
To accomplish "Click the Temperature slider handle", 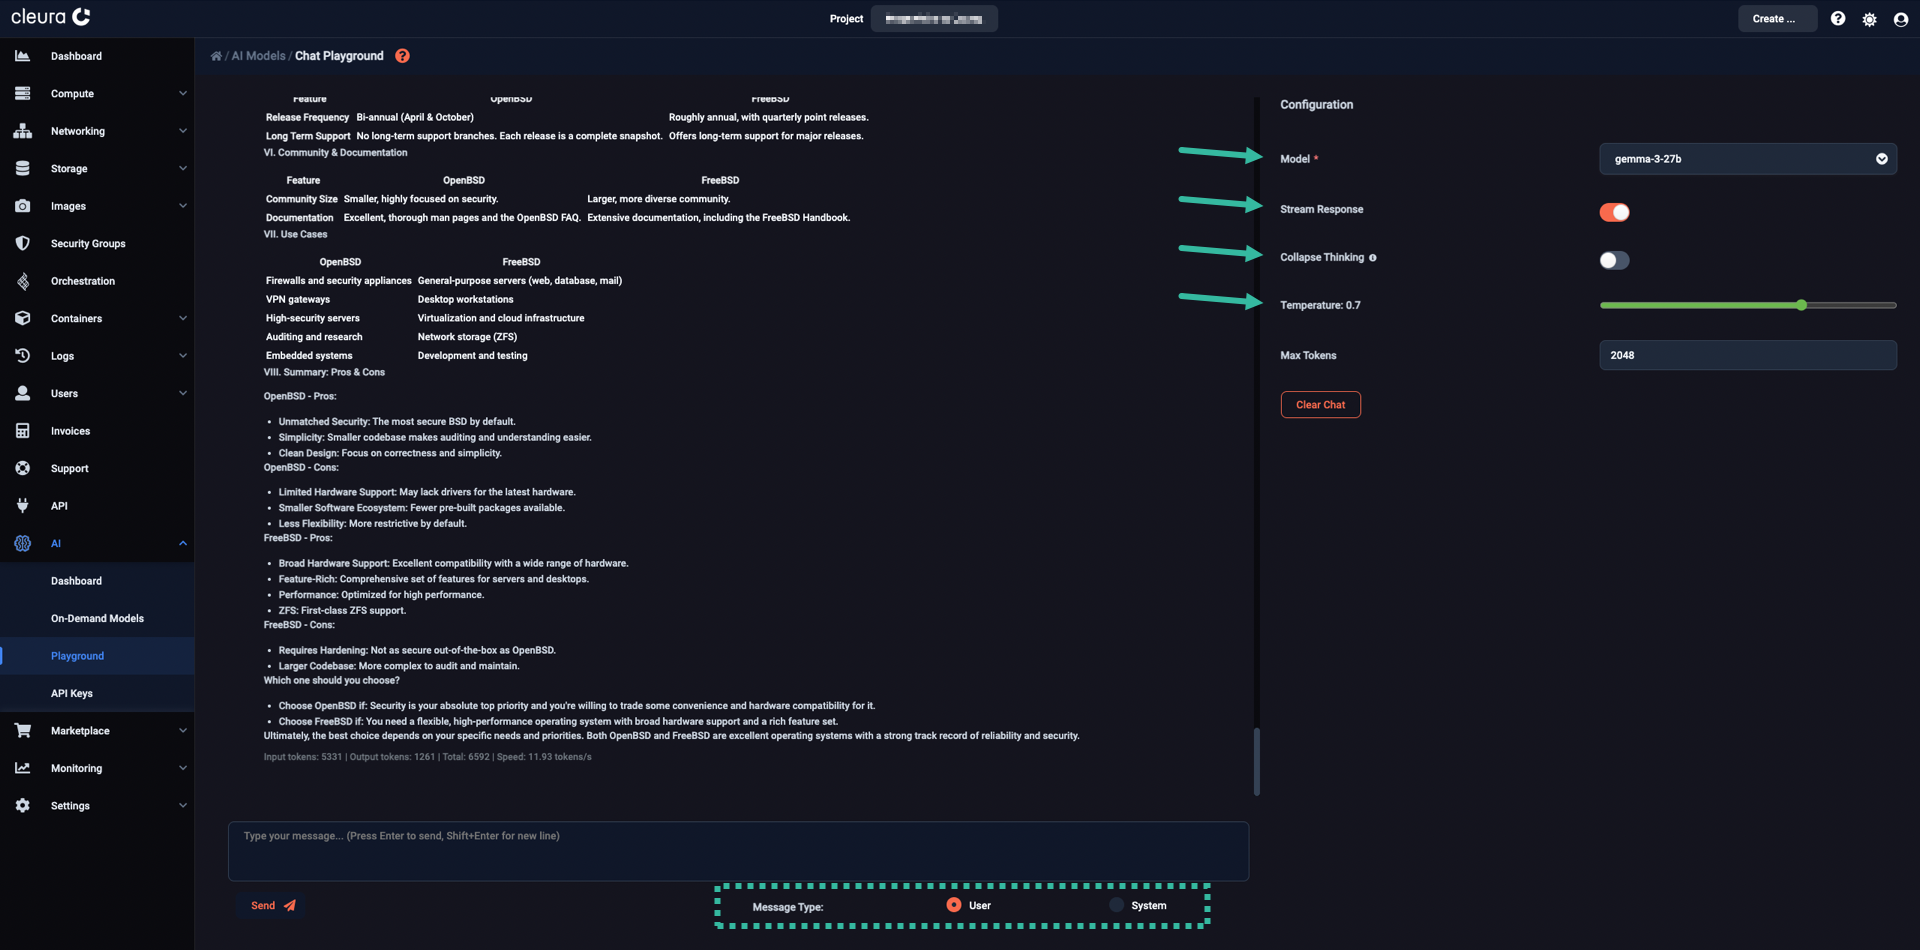I will pyautogui.click(x=1801, y=305).
